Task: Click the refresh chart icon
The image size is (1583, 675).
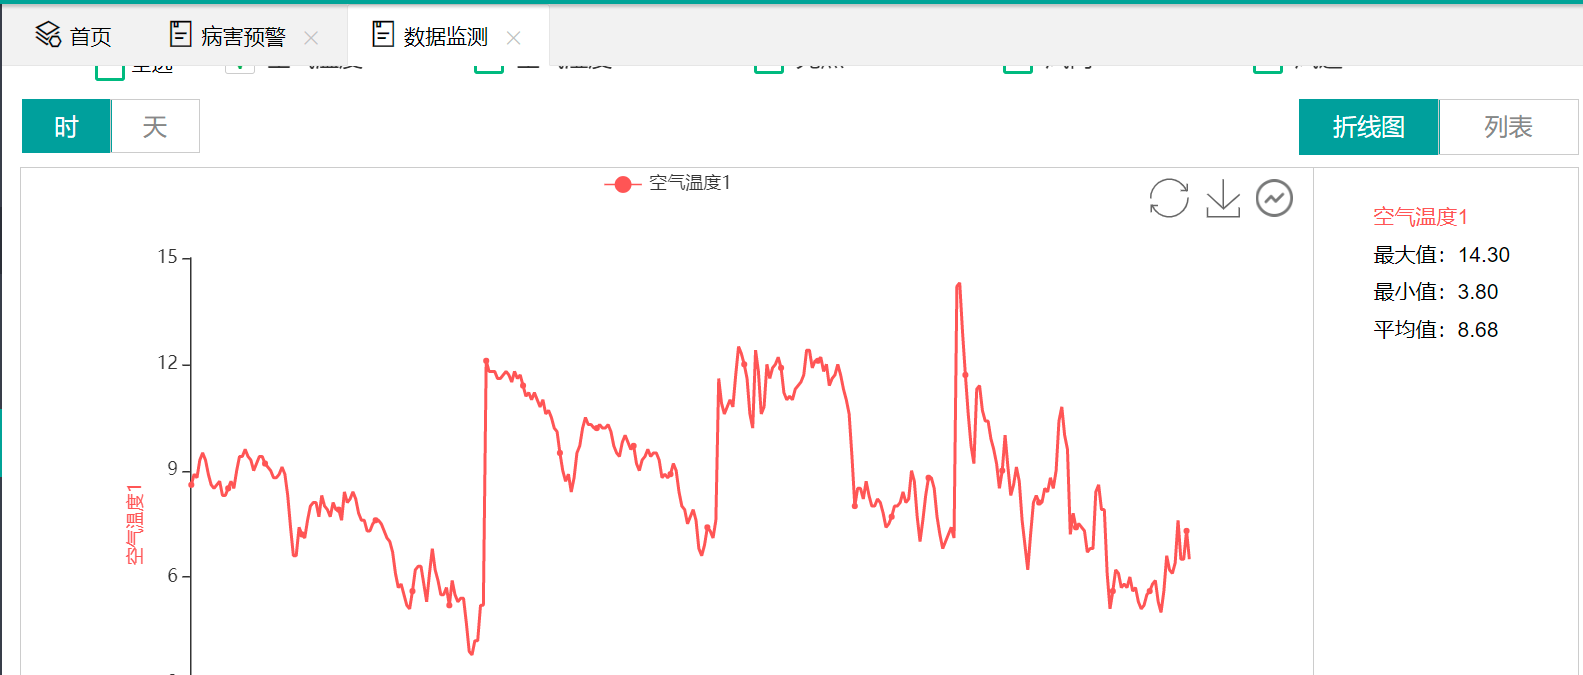Action: [x=1168, y=198]
